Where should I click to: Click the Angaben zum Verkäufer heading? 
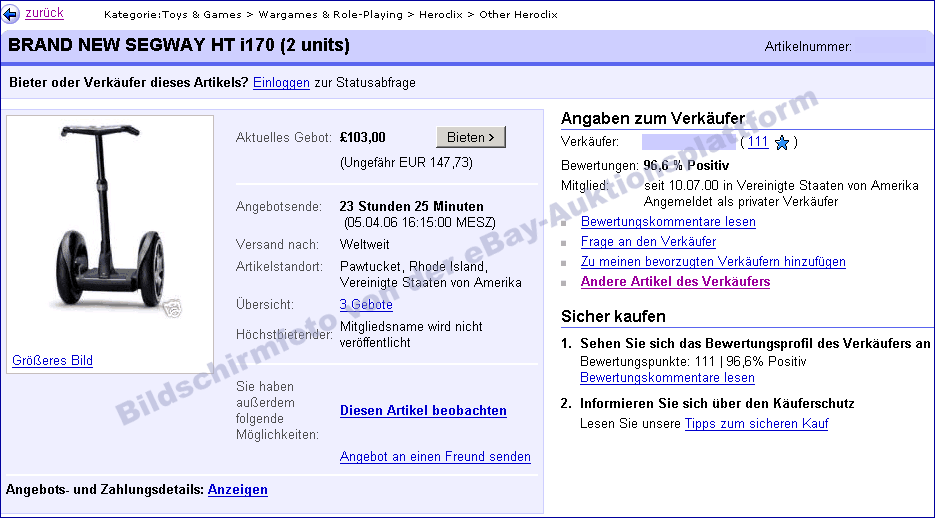(653, 119)
